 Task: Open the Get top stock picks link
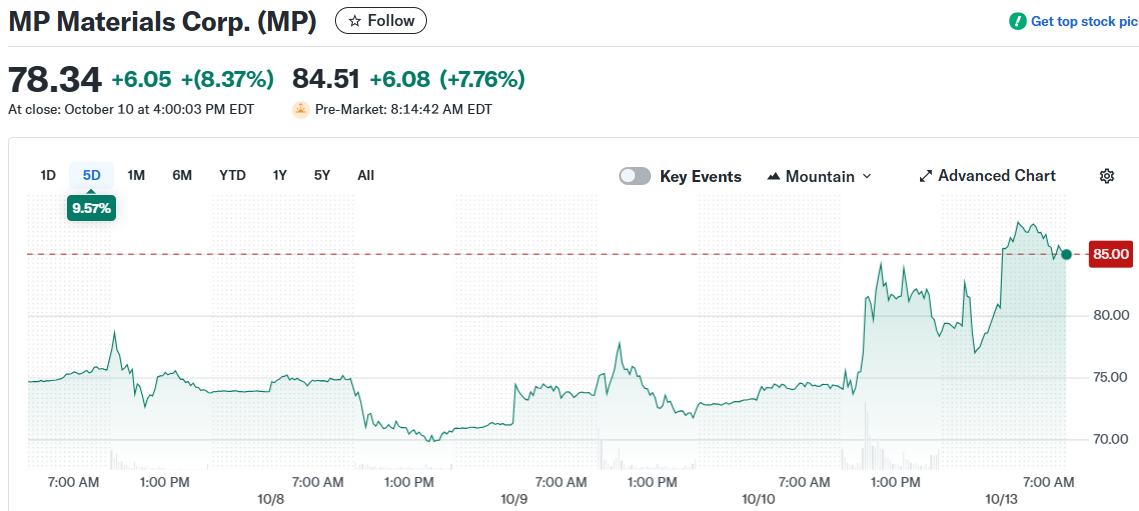1084,21
